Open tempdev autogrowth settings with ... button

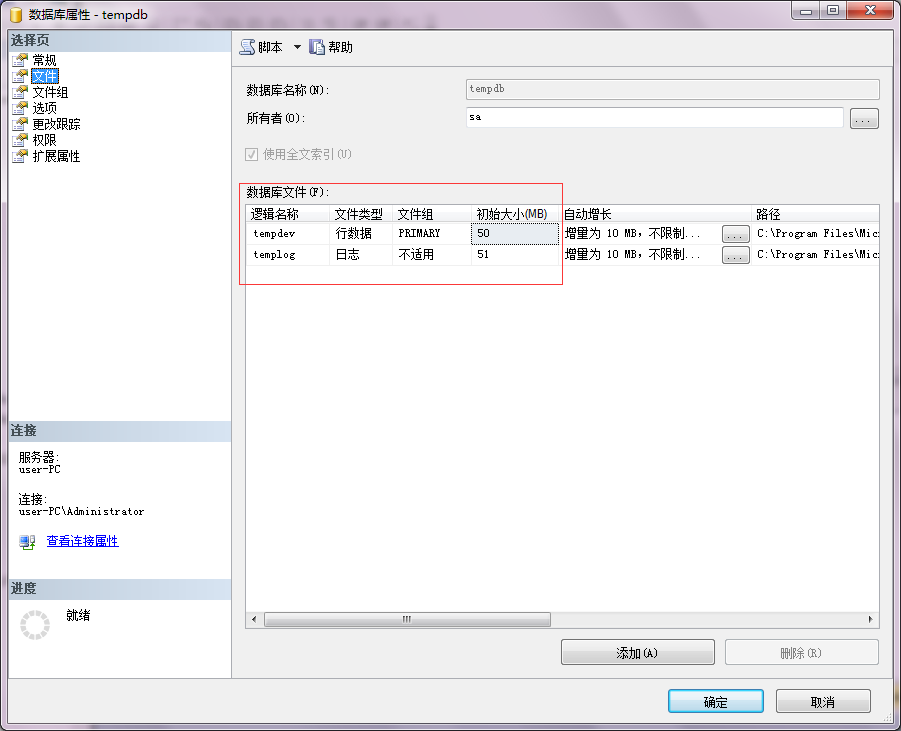(x=736, y=234)
